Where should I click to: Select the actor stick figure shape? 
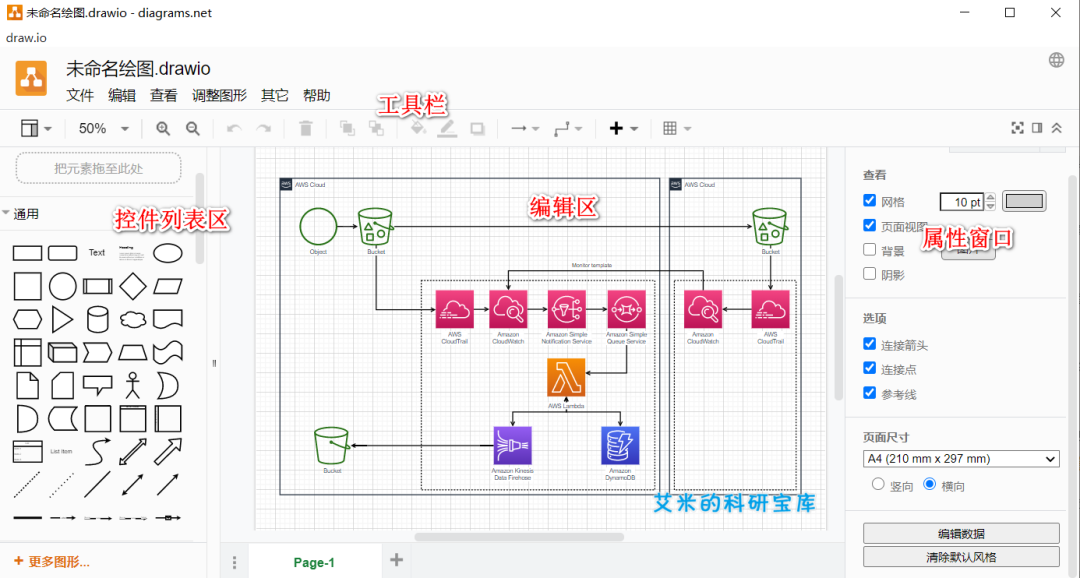click(x=132, y=383)
